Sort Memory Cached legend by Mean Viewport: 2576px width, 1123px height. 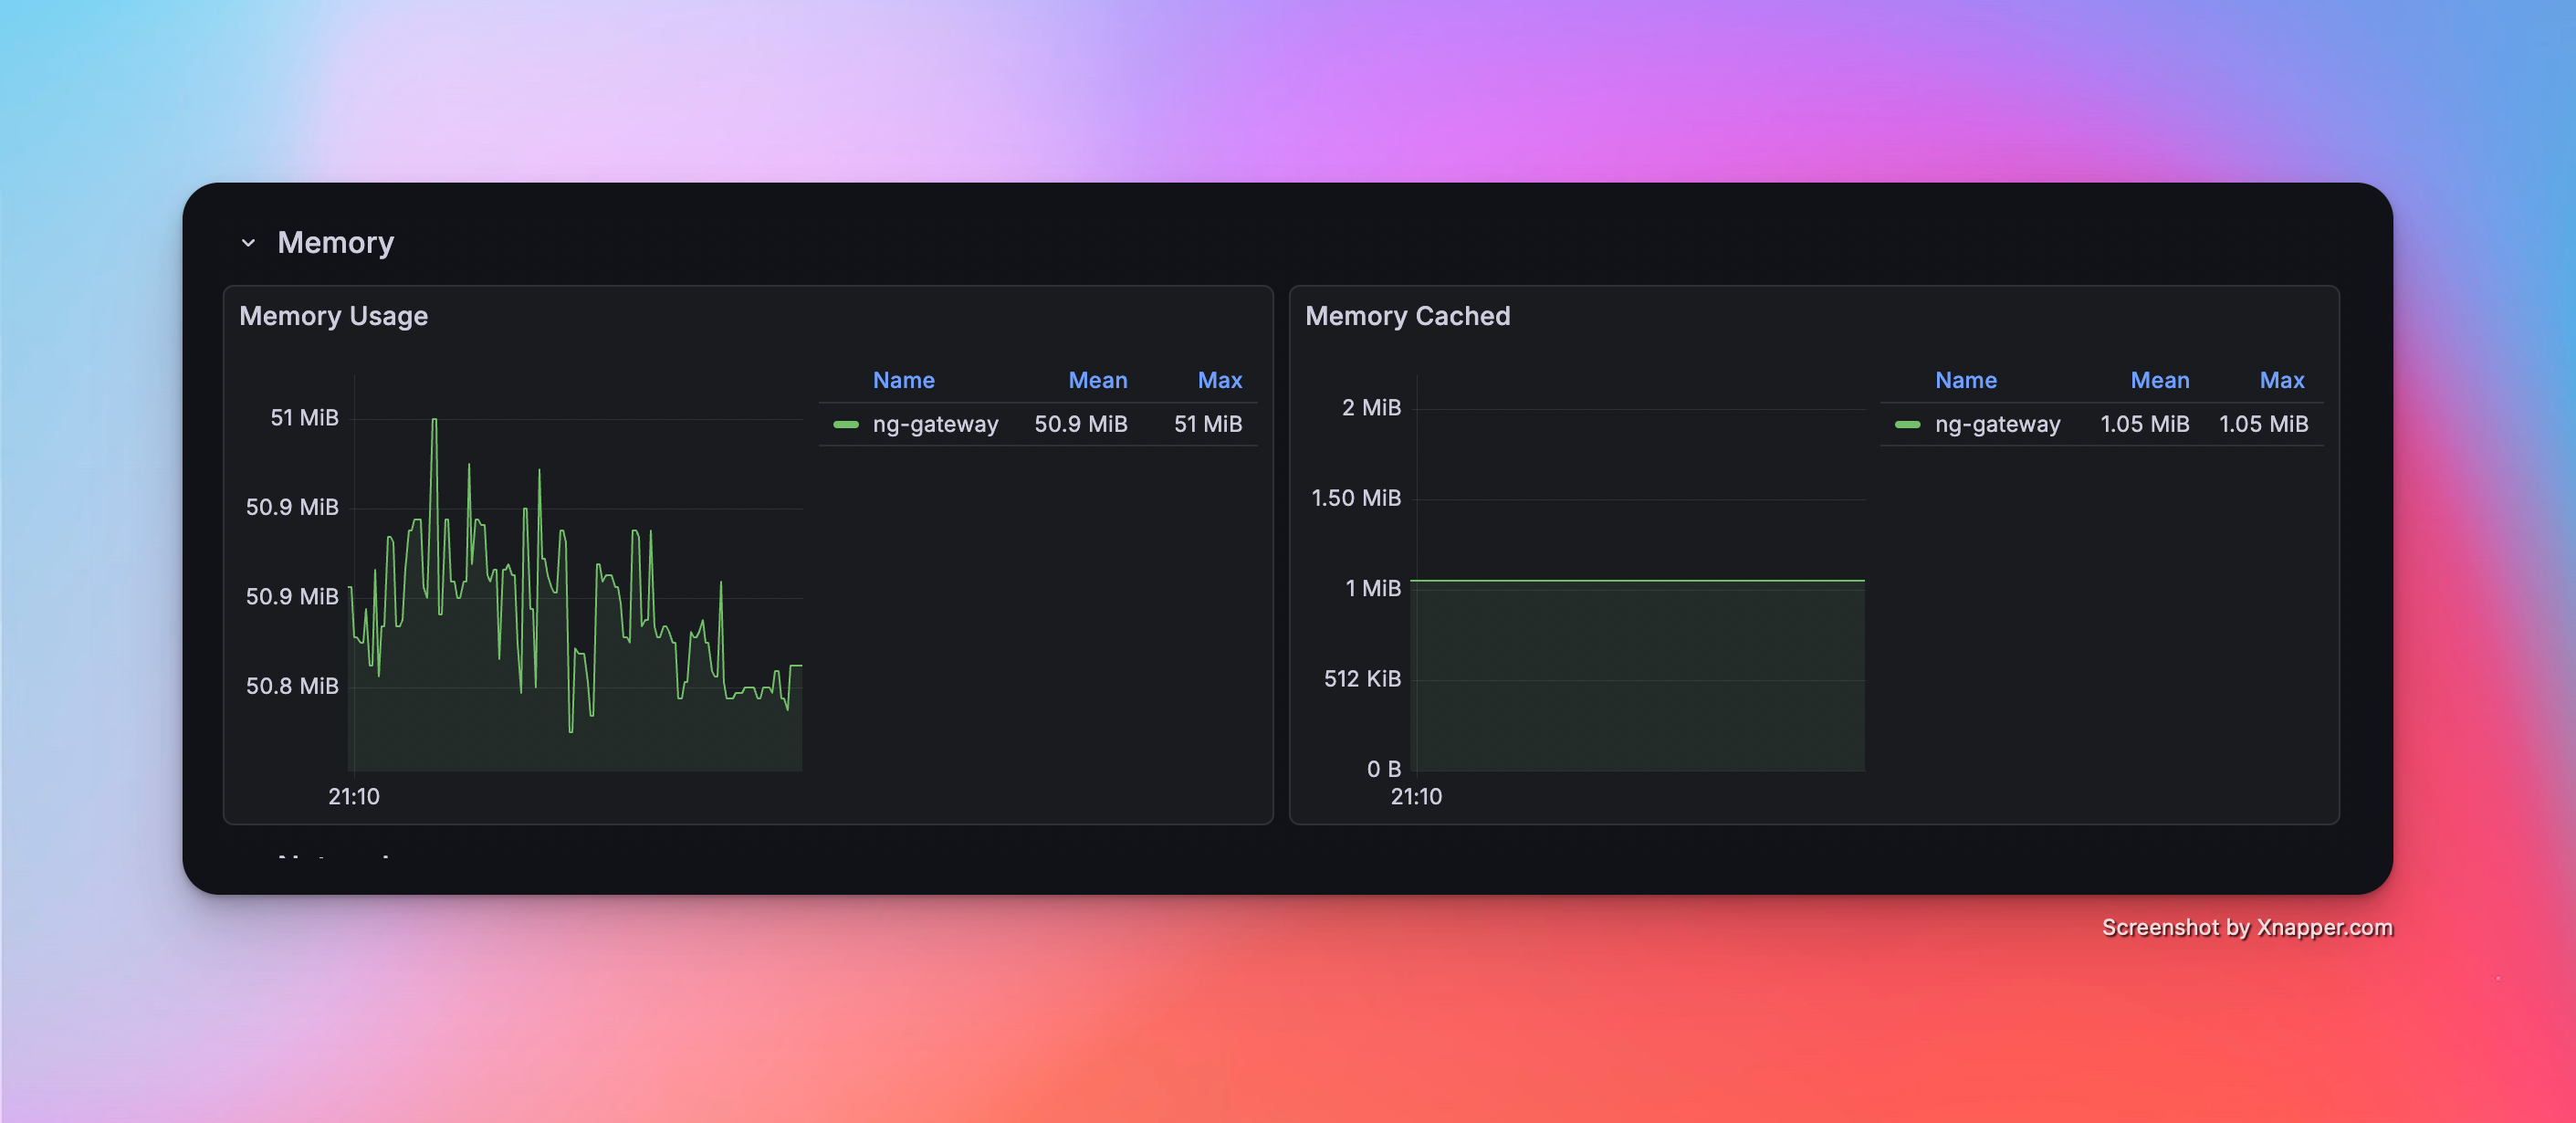pyautogui.click(x=2159, y=380)
